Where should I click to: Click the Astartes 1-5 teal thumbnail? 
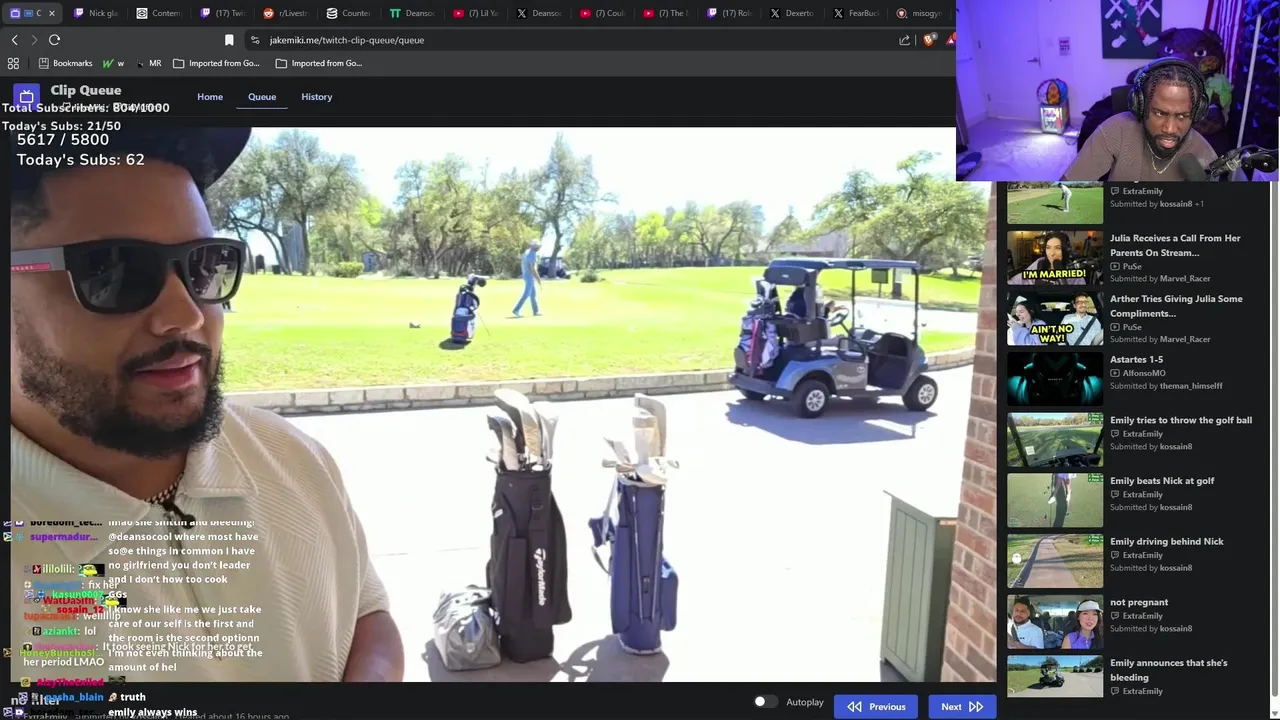click(x=1055, y=379)
